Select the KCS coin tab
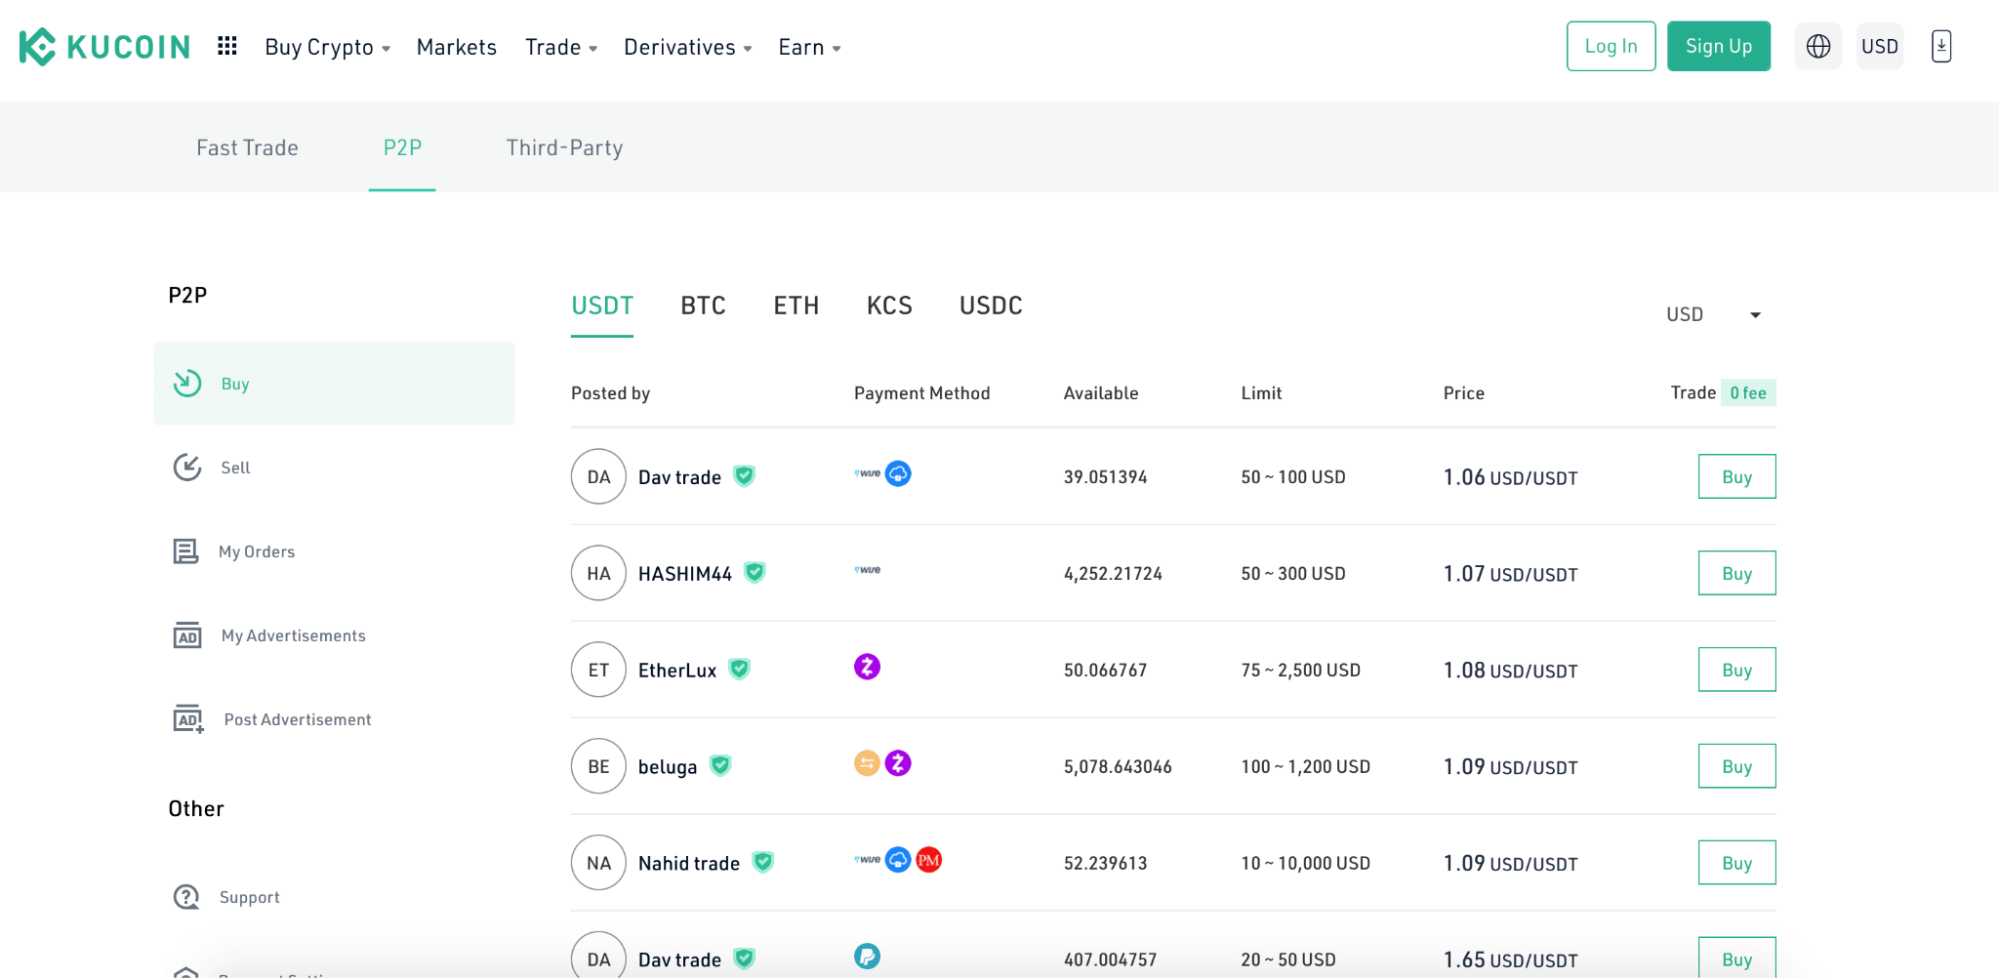This screenshot has height=979, width=1999. click(889, 306)
